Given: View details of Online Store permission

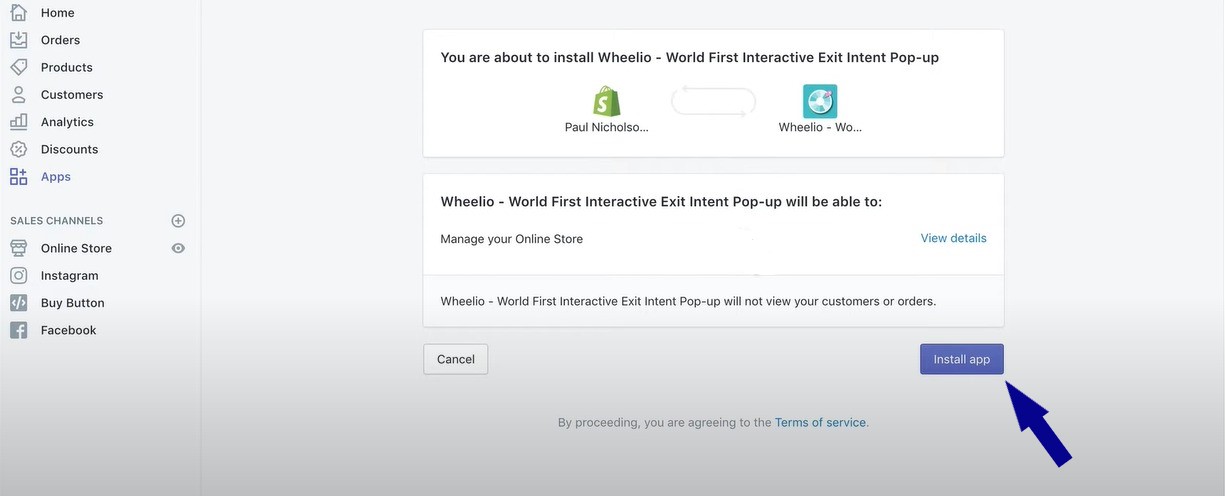Looking at the screenshot, I should [953, 238].
